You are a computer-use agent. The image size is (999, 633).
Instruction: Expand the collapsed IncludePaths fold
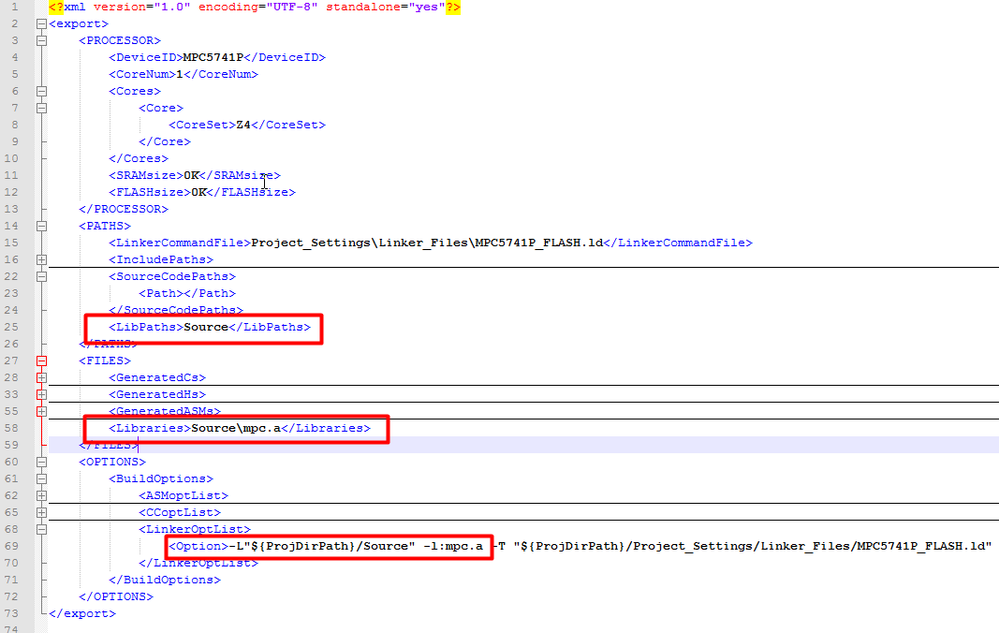pos(41,260)
